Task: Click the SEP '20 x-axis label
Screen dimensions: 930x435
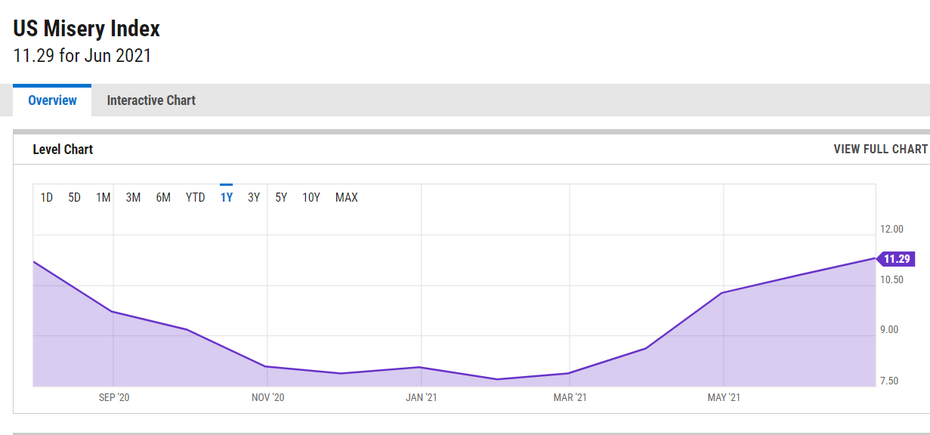Action: (x=114, y=398)
